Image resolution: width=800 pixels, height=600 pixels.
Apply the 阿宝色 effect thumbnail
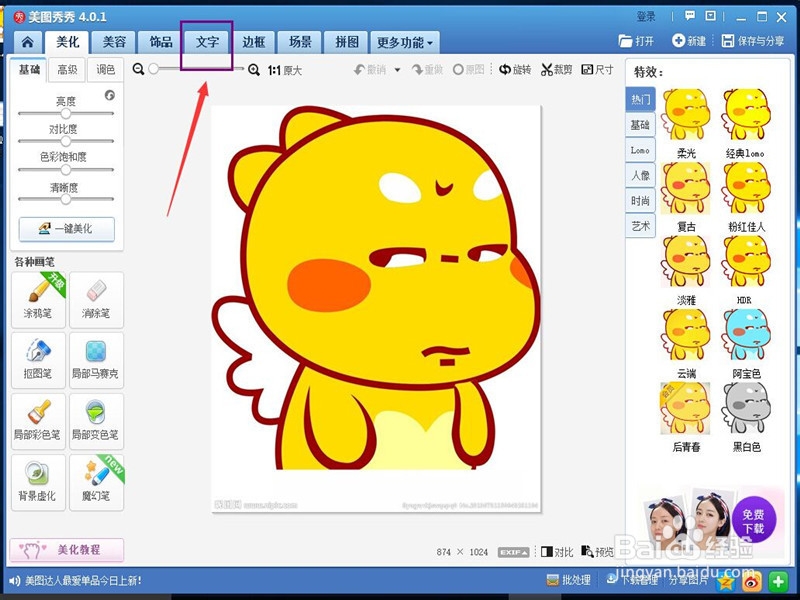(745, 335)
